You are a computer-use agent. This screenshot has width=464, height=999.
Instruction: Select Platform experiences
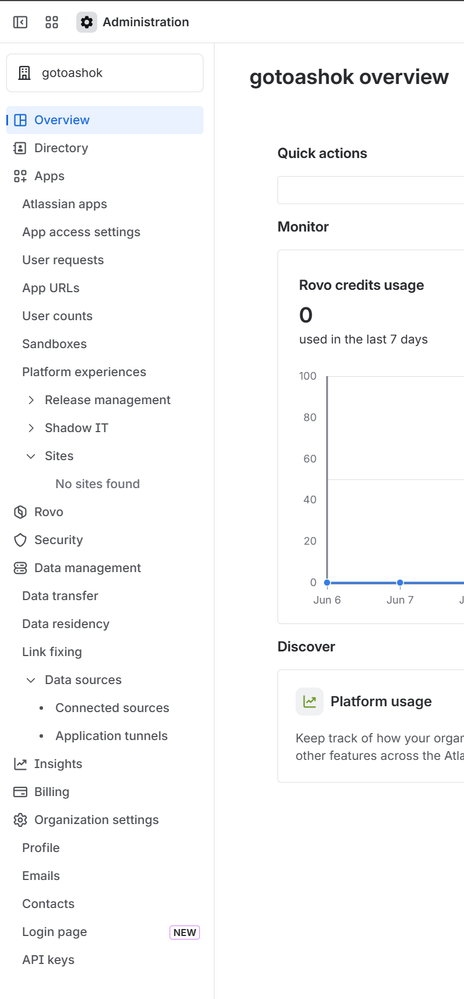coord(84,372)
